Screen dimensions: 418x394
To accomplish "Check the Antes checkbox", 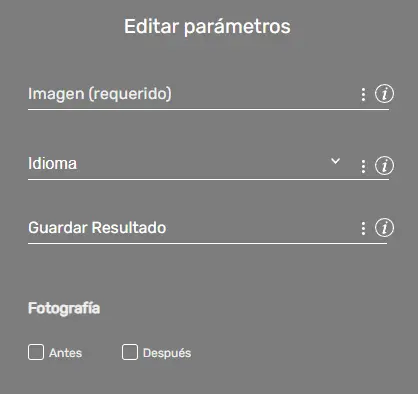I will (36, 352).
